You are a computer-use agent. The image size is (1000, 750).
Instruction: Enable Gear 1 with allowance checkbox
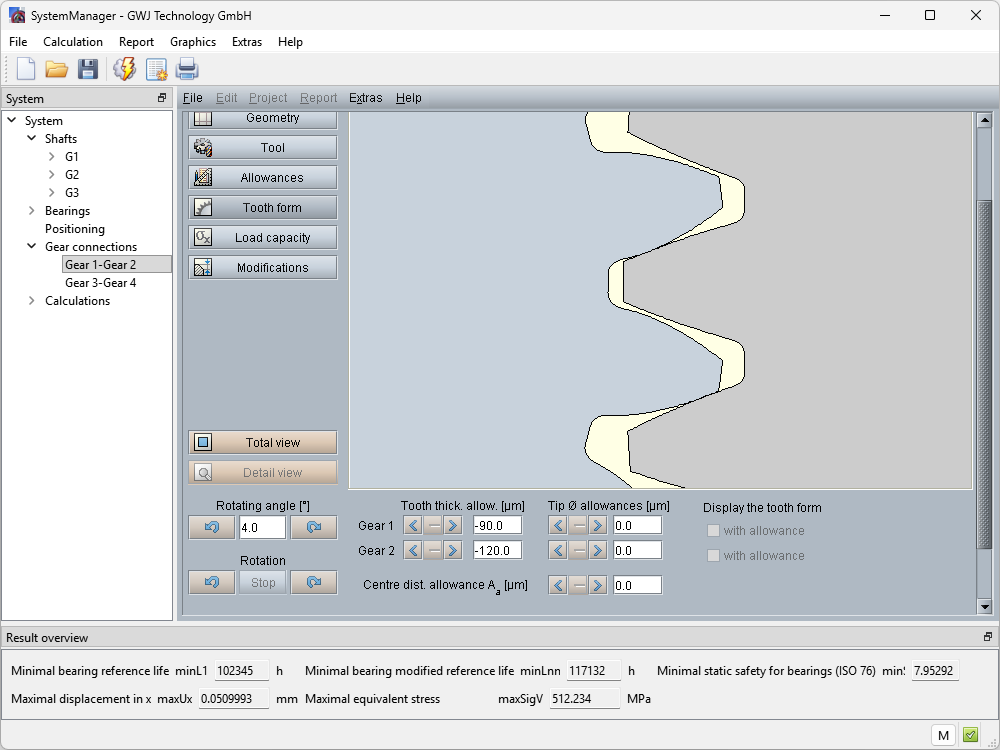click(713, 531)
